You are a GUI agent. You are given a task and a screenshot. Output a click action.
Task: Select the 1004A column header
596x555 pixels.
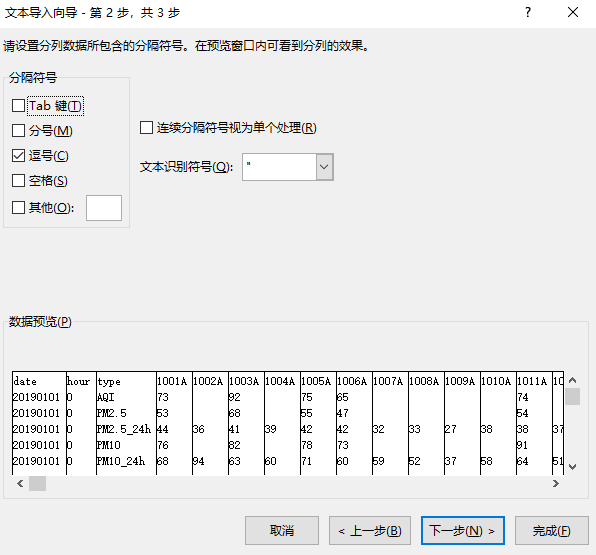tap(280, 381)
